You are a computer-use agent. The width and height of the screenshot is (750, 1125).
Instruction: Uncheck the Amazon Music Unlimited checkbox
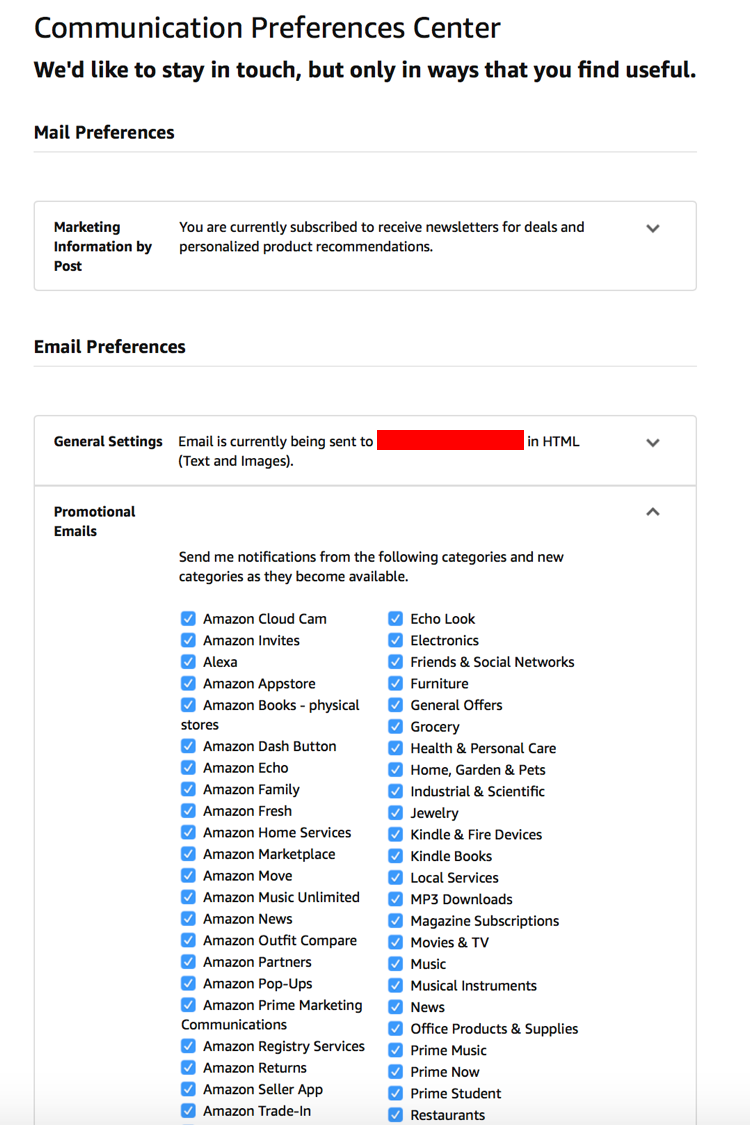(x=188, y=897)
